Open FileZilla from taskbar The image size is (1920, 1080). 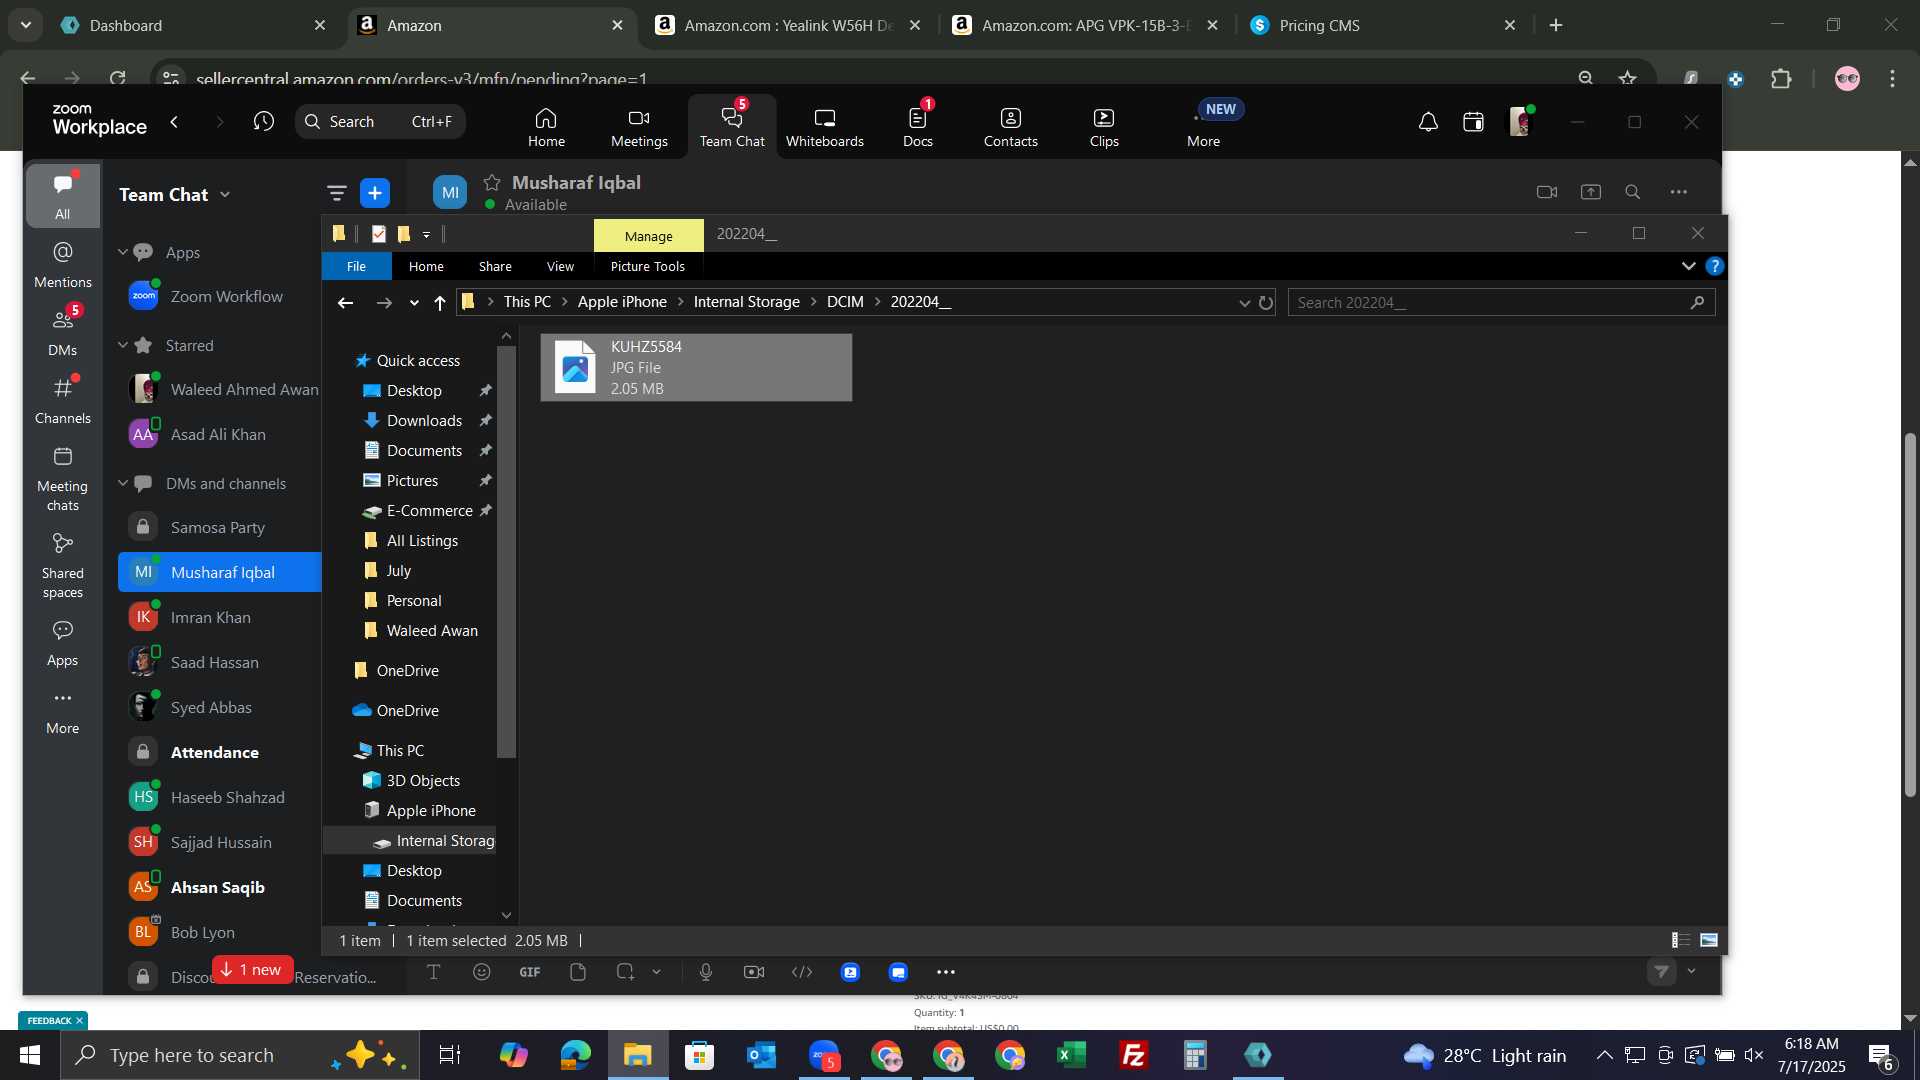point(1133,1055)
